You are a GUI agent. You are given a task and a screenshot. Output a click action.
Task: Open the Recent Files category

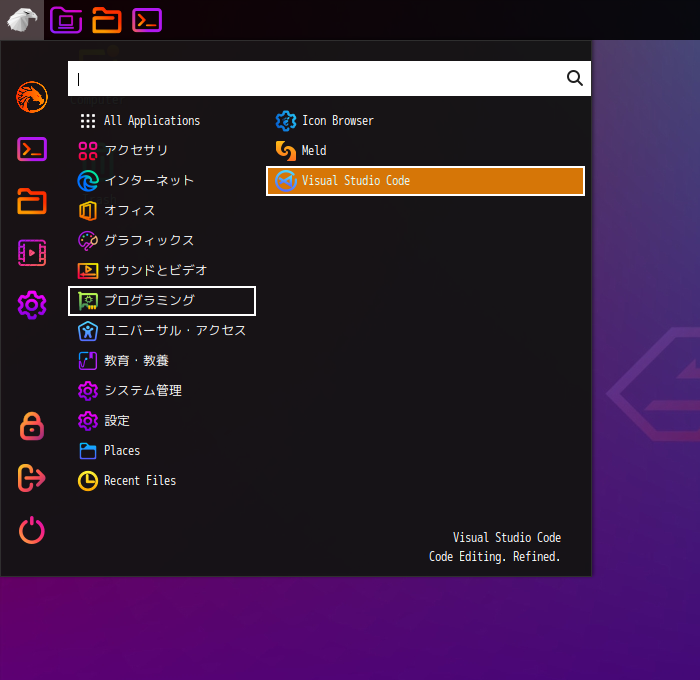point(162,481)
